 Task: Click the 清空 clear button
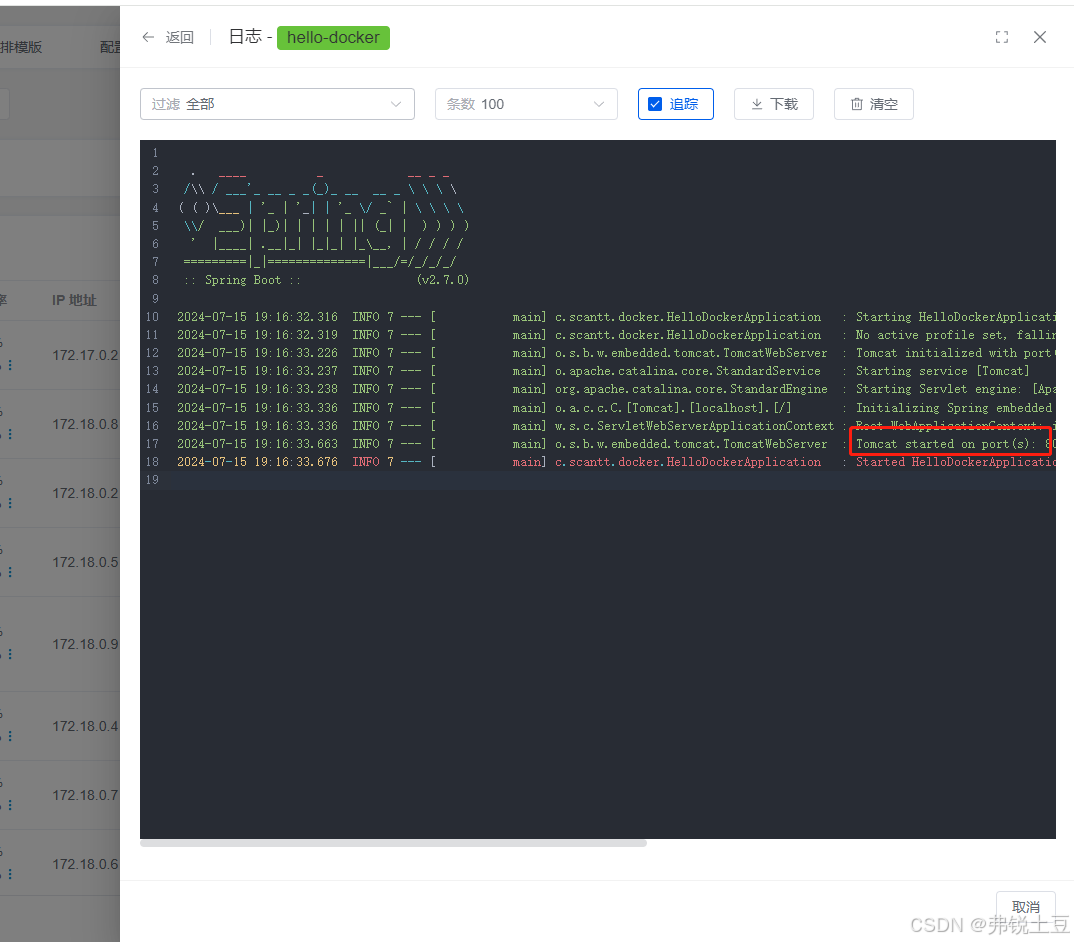874,104
